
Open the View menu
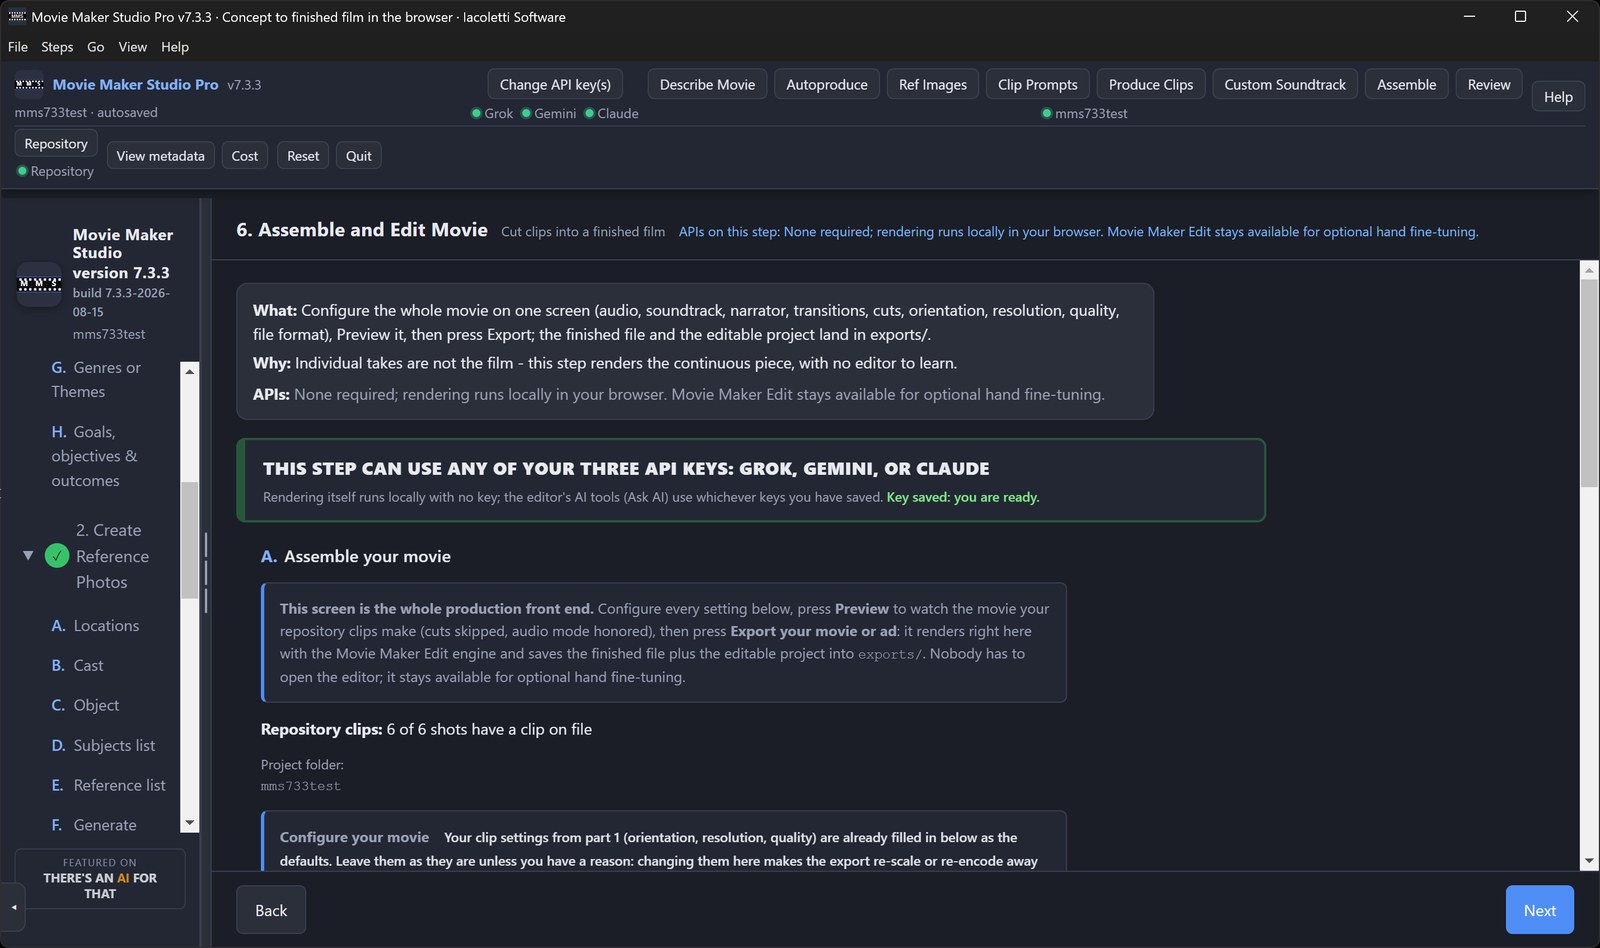(x=132, y=47)
